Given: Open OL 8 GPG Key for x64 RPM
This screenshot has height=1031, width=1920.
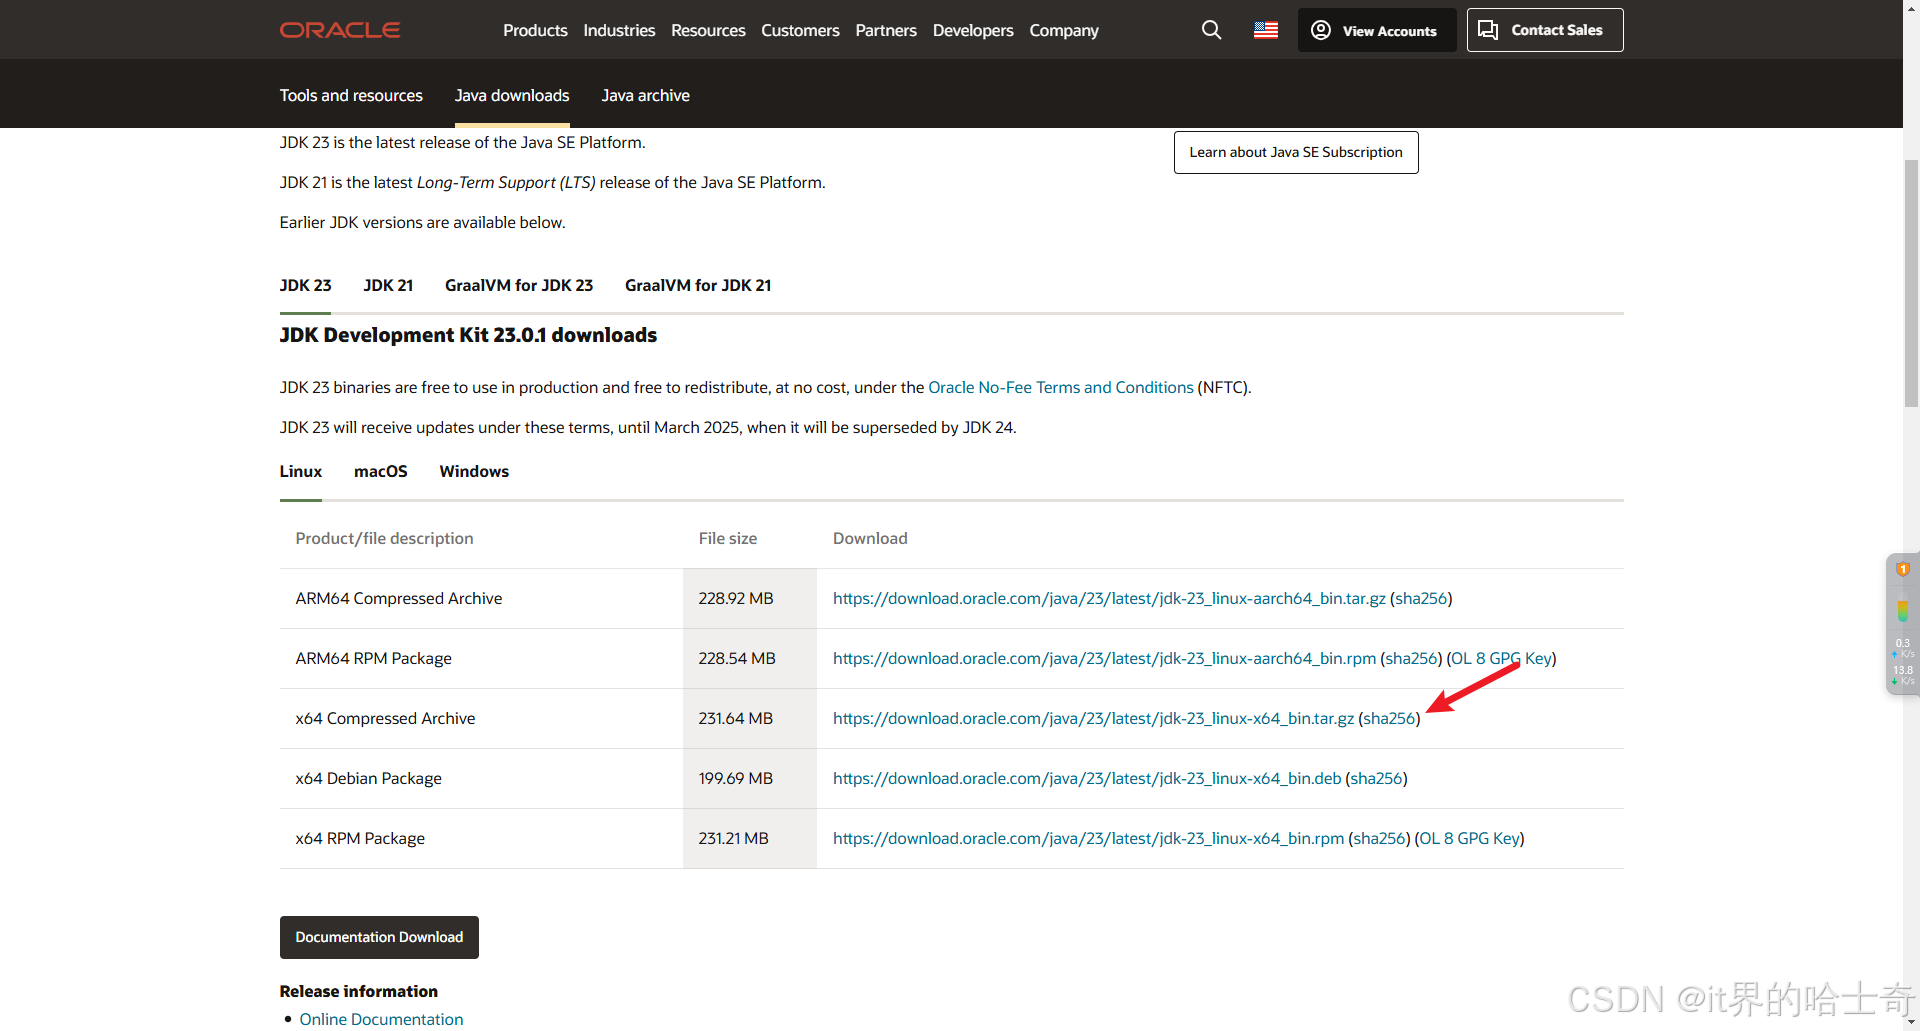Looking at the screenshot, I should point(1469,838).
